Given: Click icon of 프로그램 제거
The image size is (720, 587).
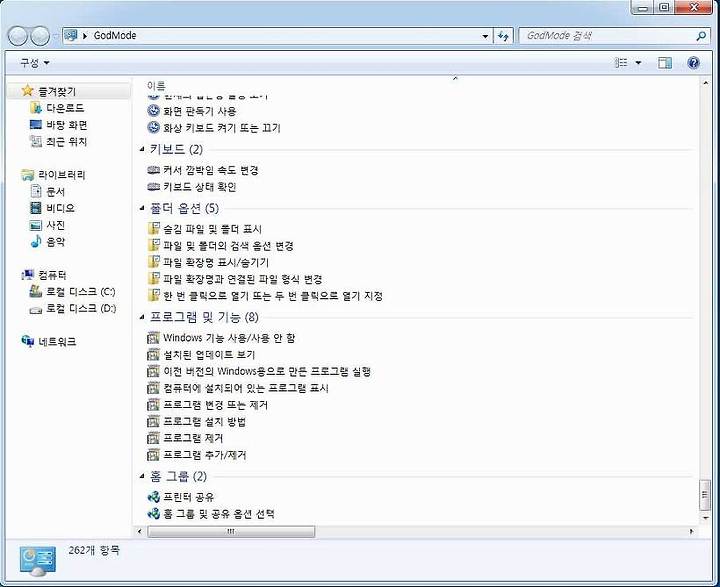Looking at the screenshot, I should click(x=153, y=438).
